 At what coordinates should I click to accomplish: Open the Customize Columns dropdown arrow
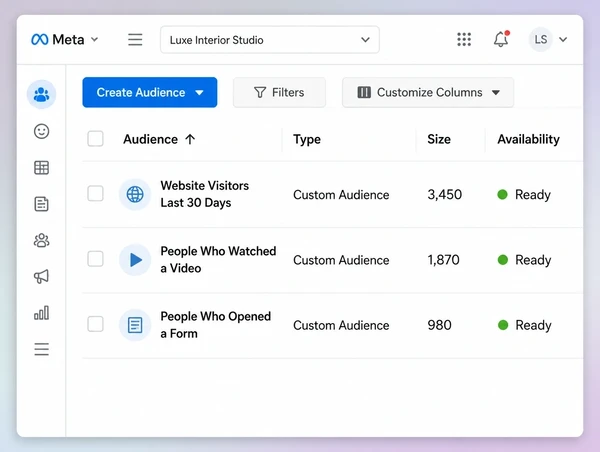(496, 93)
